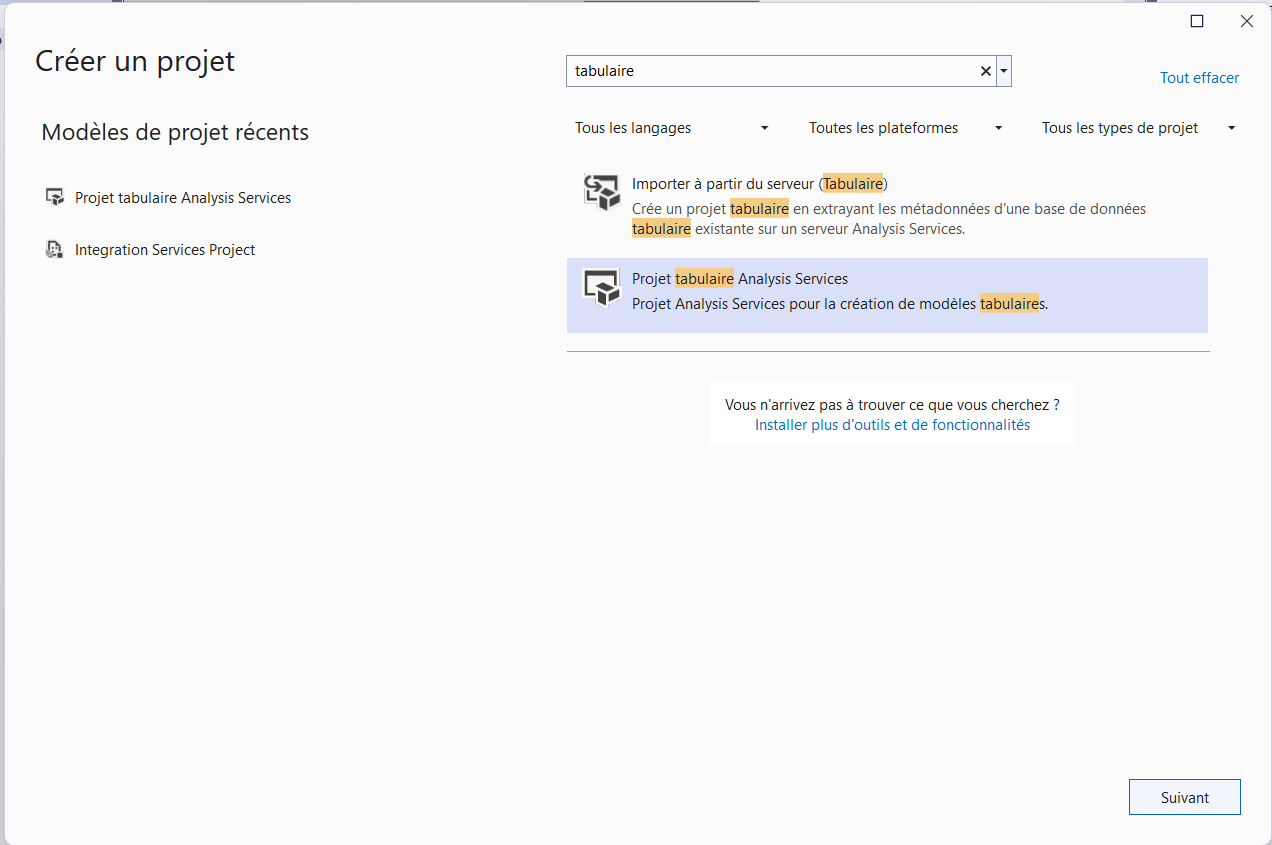Click the recent Projet tabulaire Analysis Services icon
The width and height of the screenshot is (1272, 845).
[55, 197]
